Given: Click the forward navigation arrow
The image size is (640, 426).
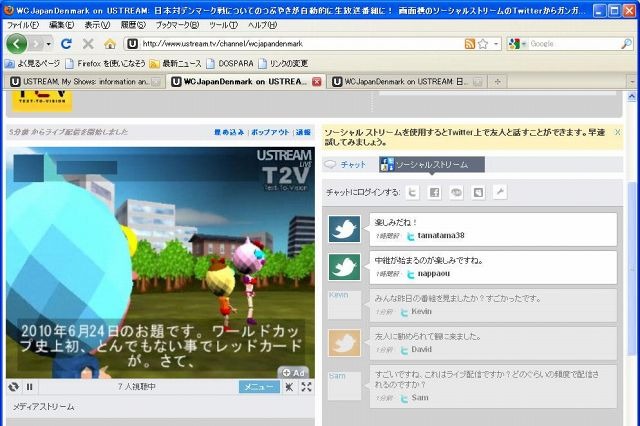Looking at the screenshot, I should (x=37, y=43).
